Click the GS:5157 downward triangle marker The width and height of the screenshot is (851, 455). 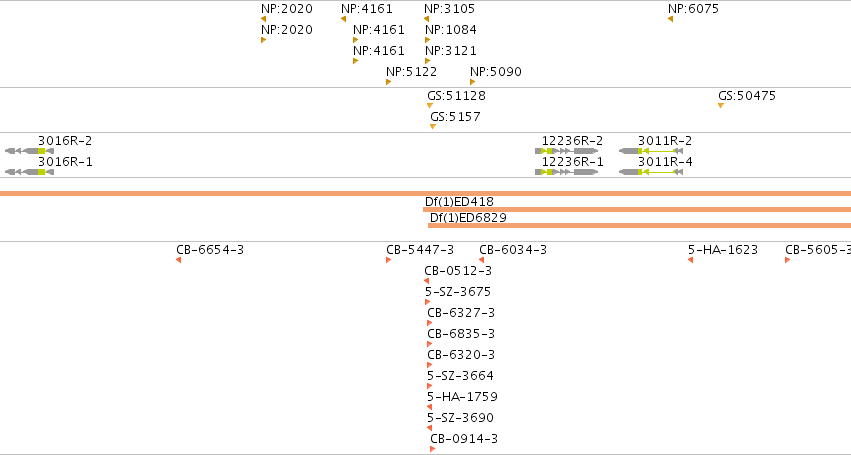coord(433,127)
